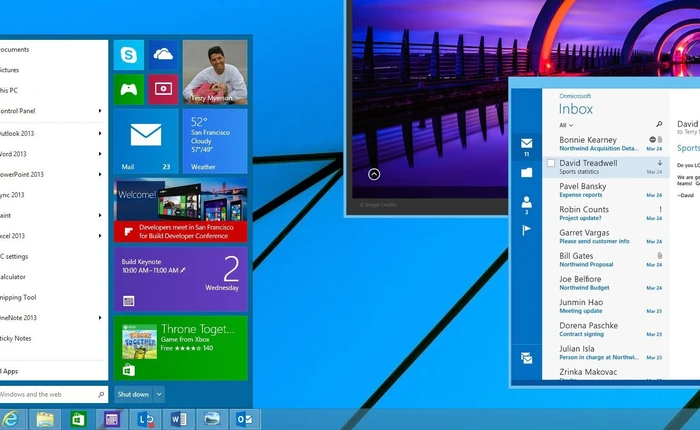Image resolution: width=700 pixels, height=430 pixels.
Task: Open the red Video tile
Action: 163,89
